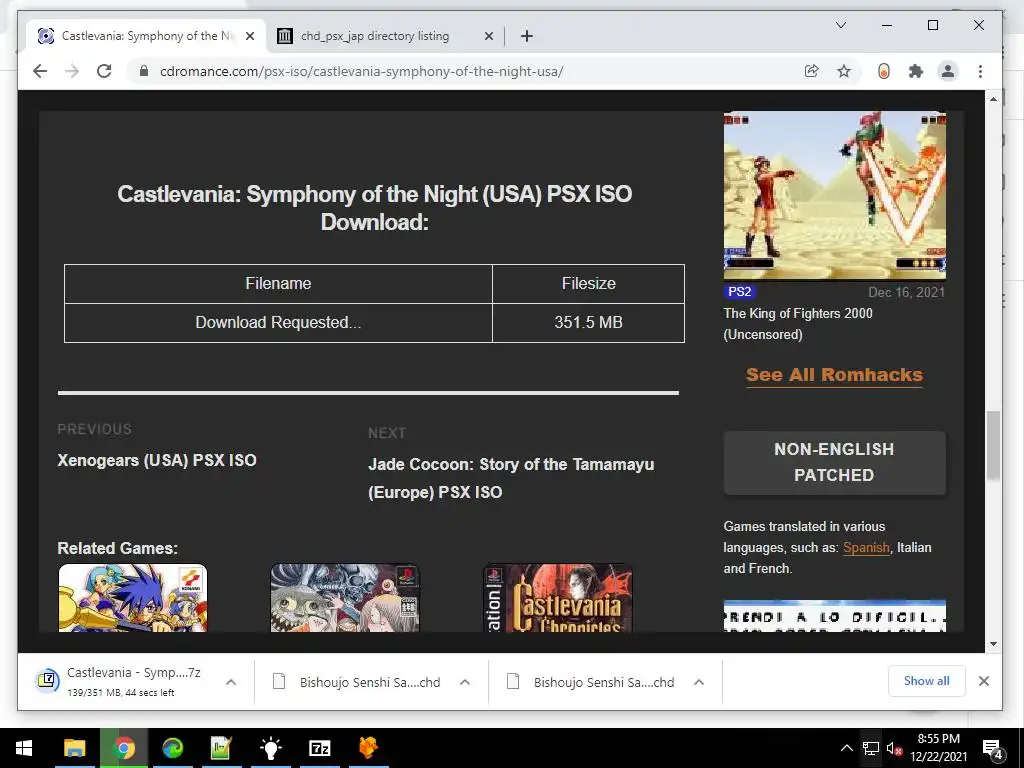Screen dimensions: 1024x768
Task: Click the address bar URL
Action: tap(361, 71)
